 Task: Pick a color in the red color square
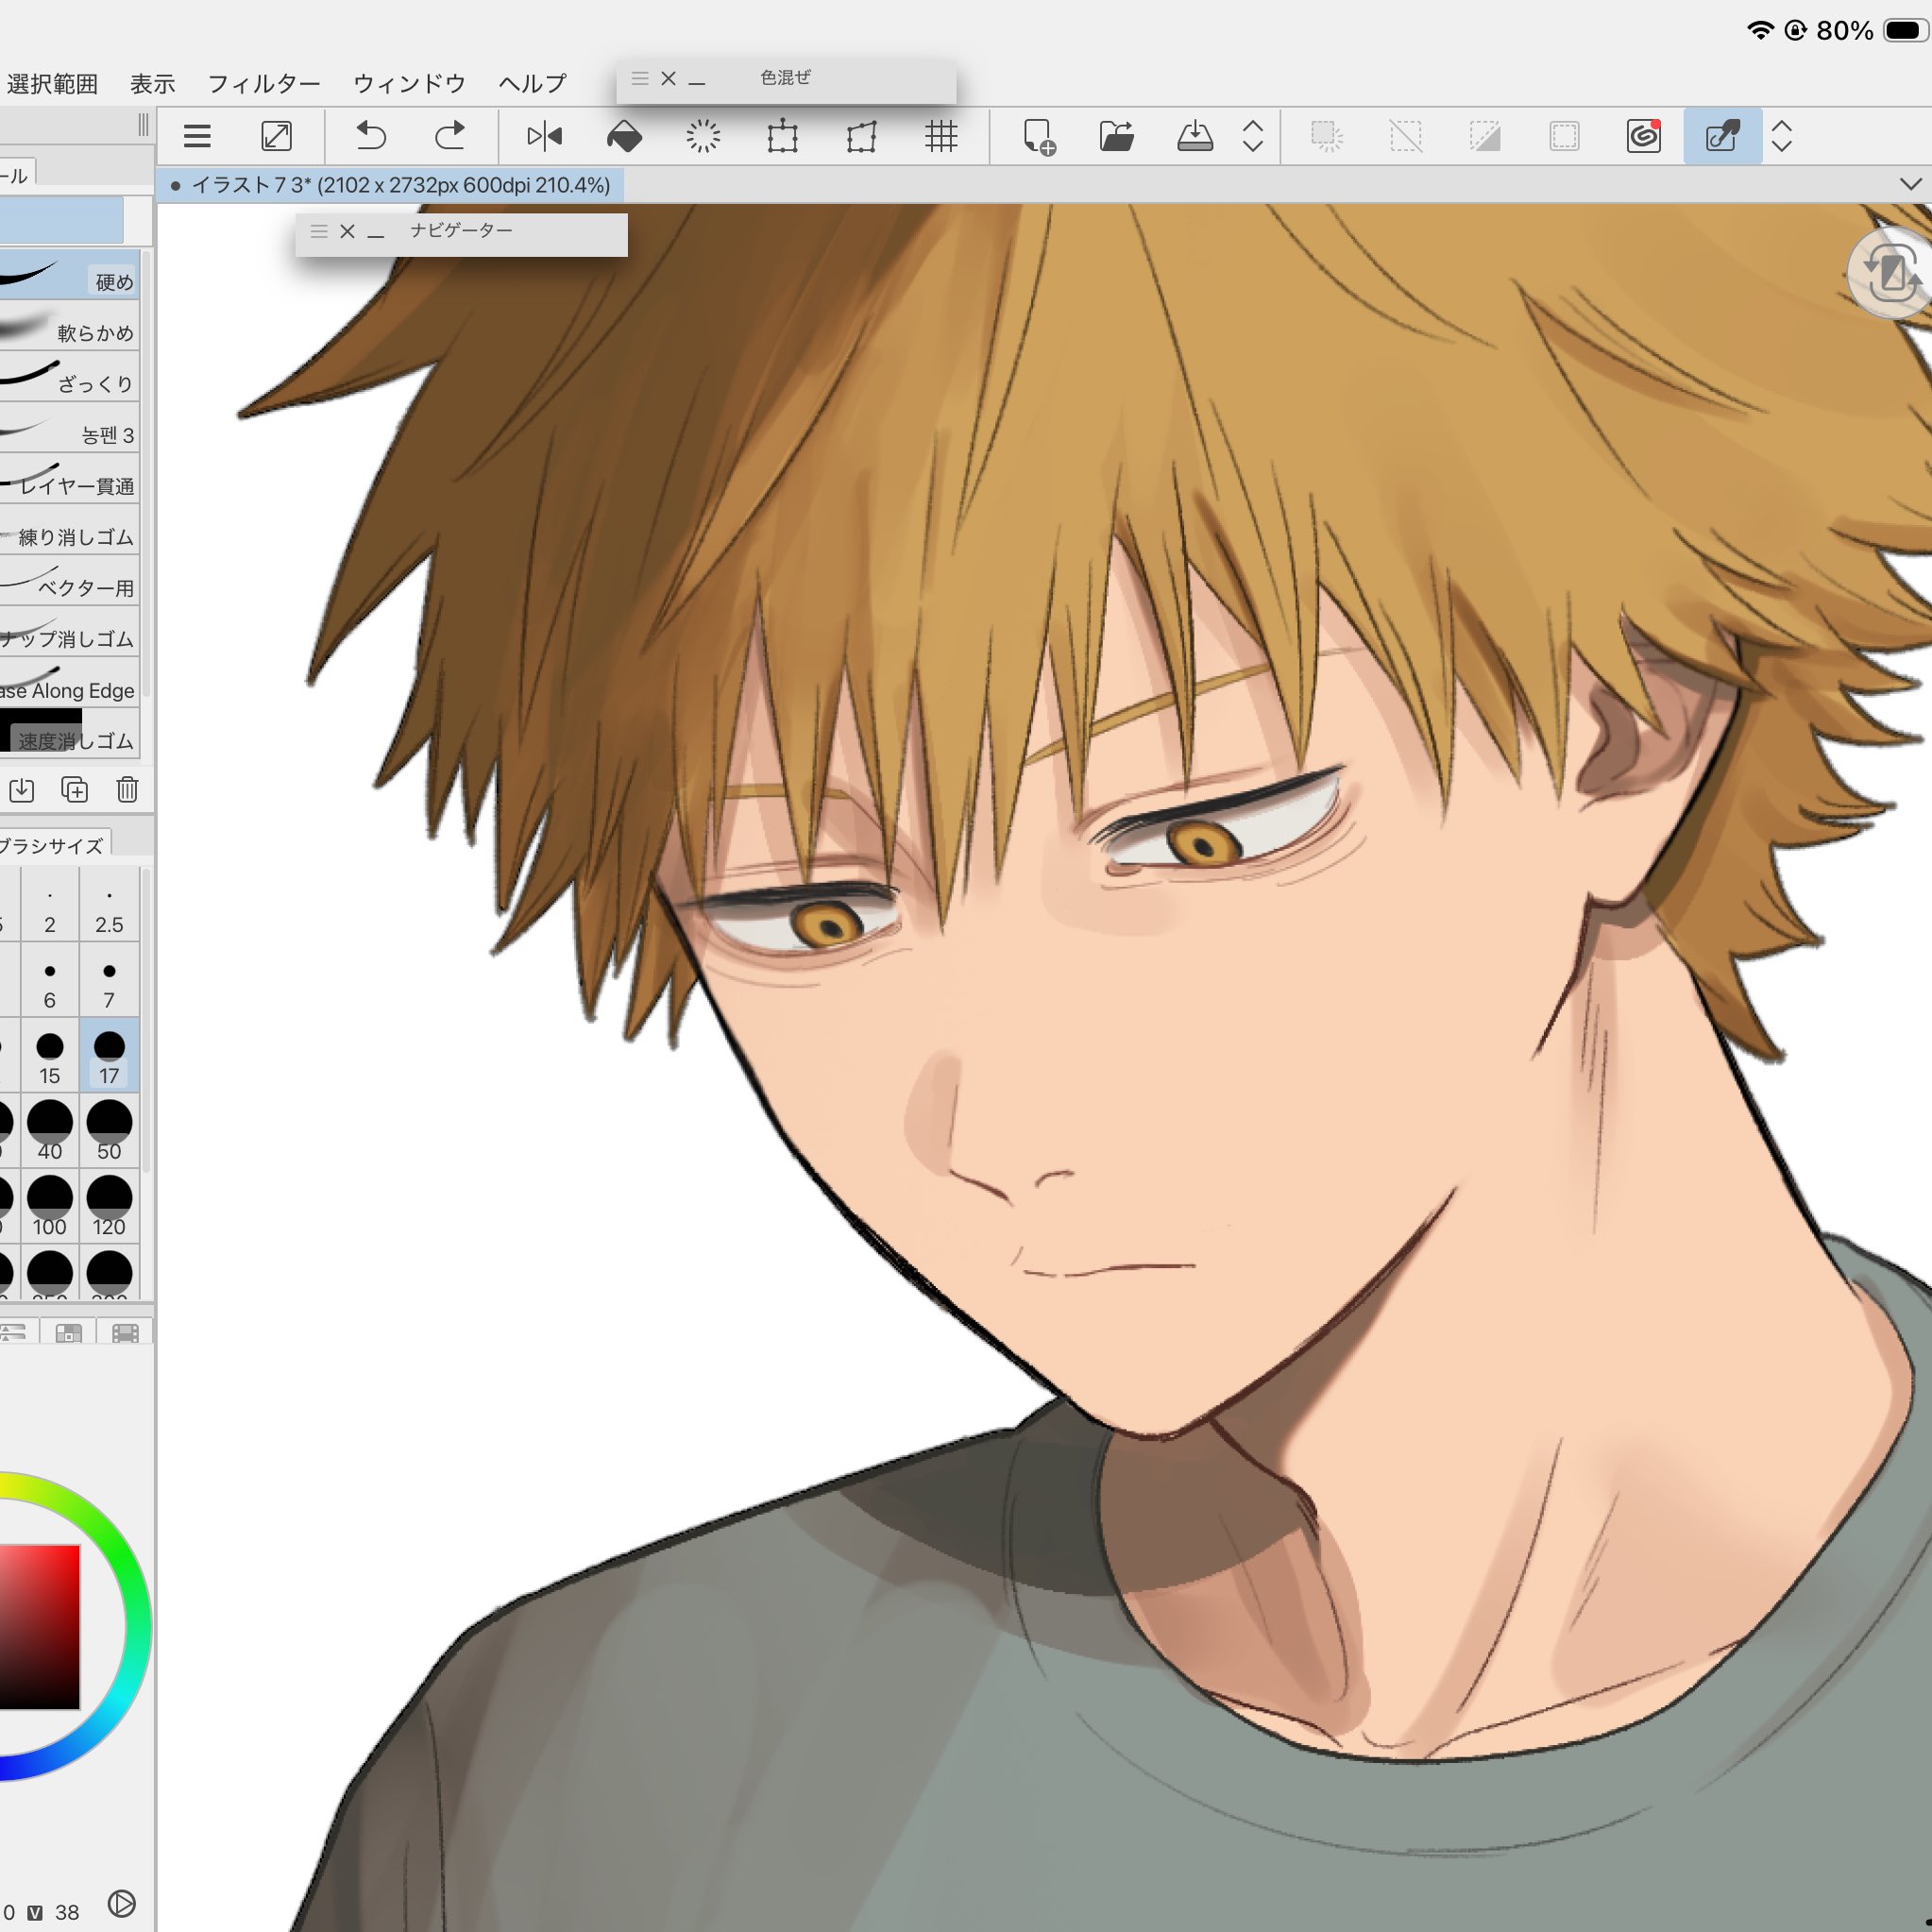click(x=40, y=1626)
